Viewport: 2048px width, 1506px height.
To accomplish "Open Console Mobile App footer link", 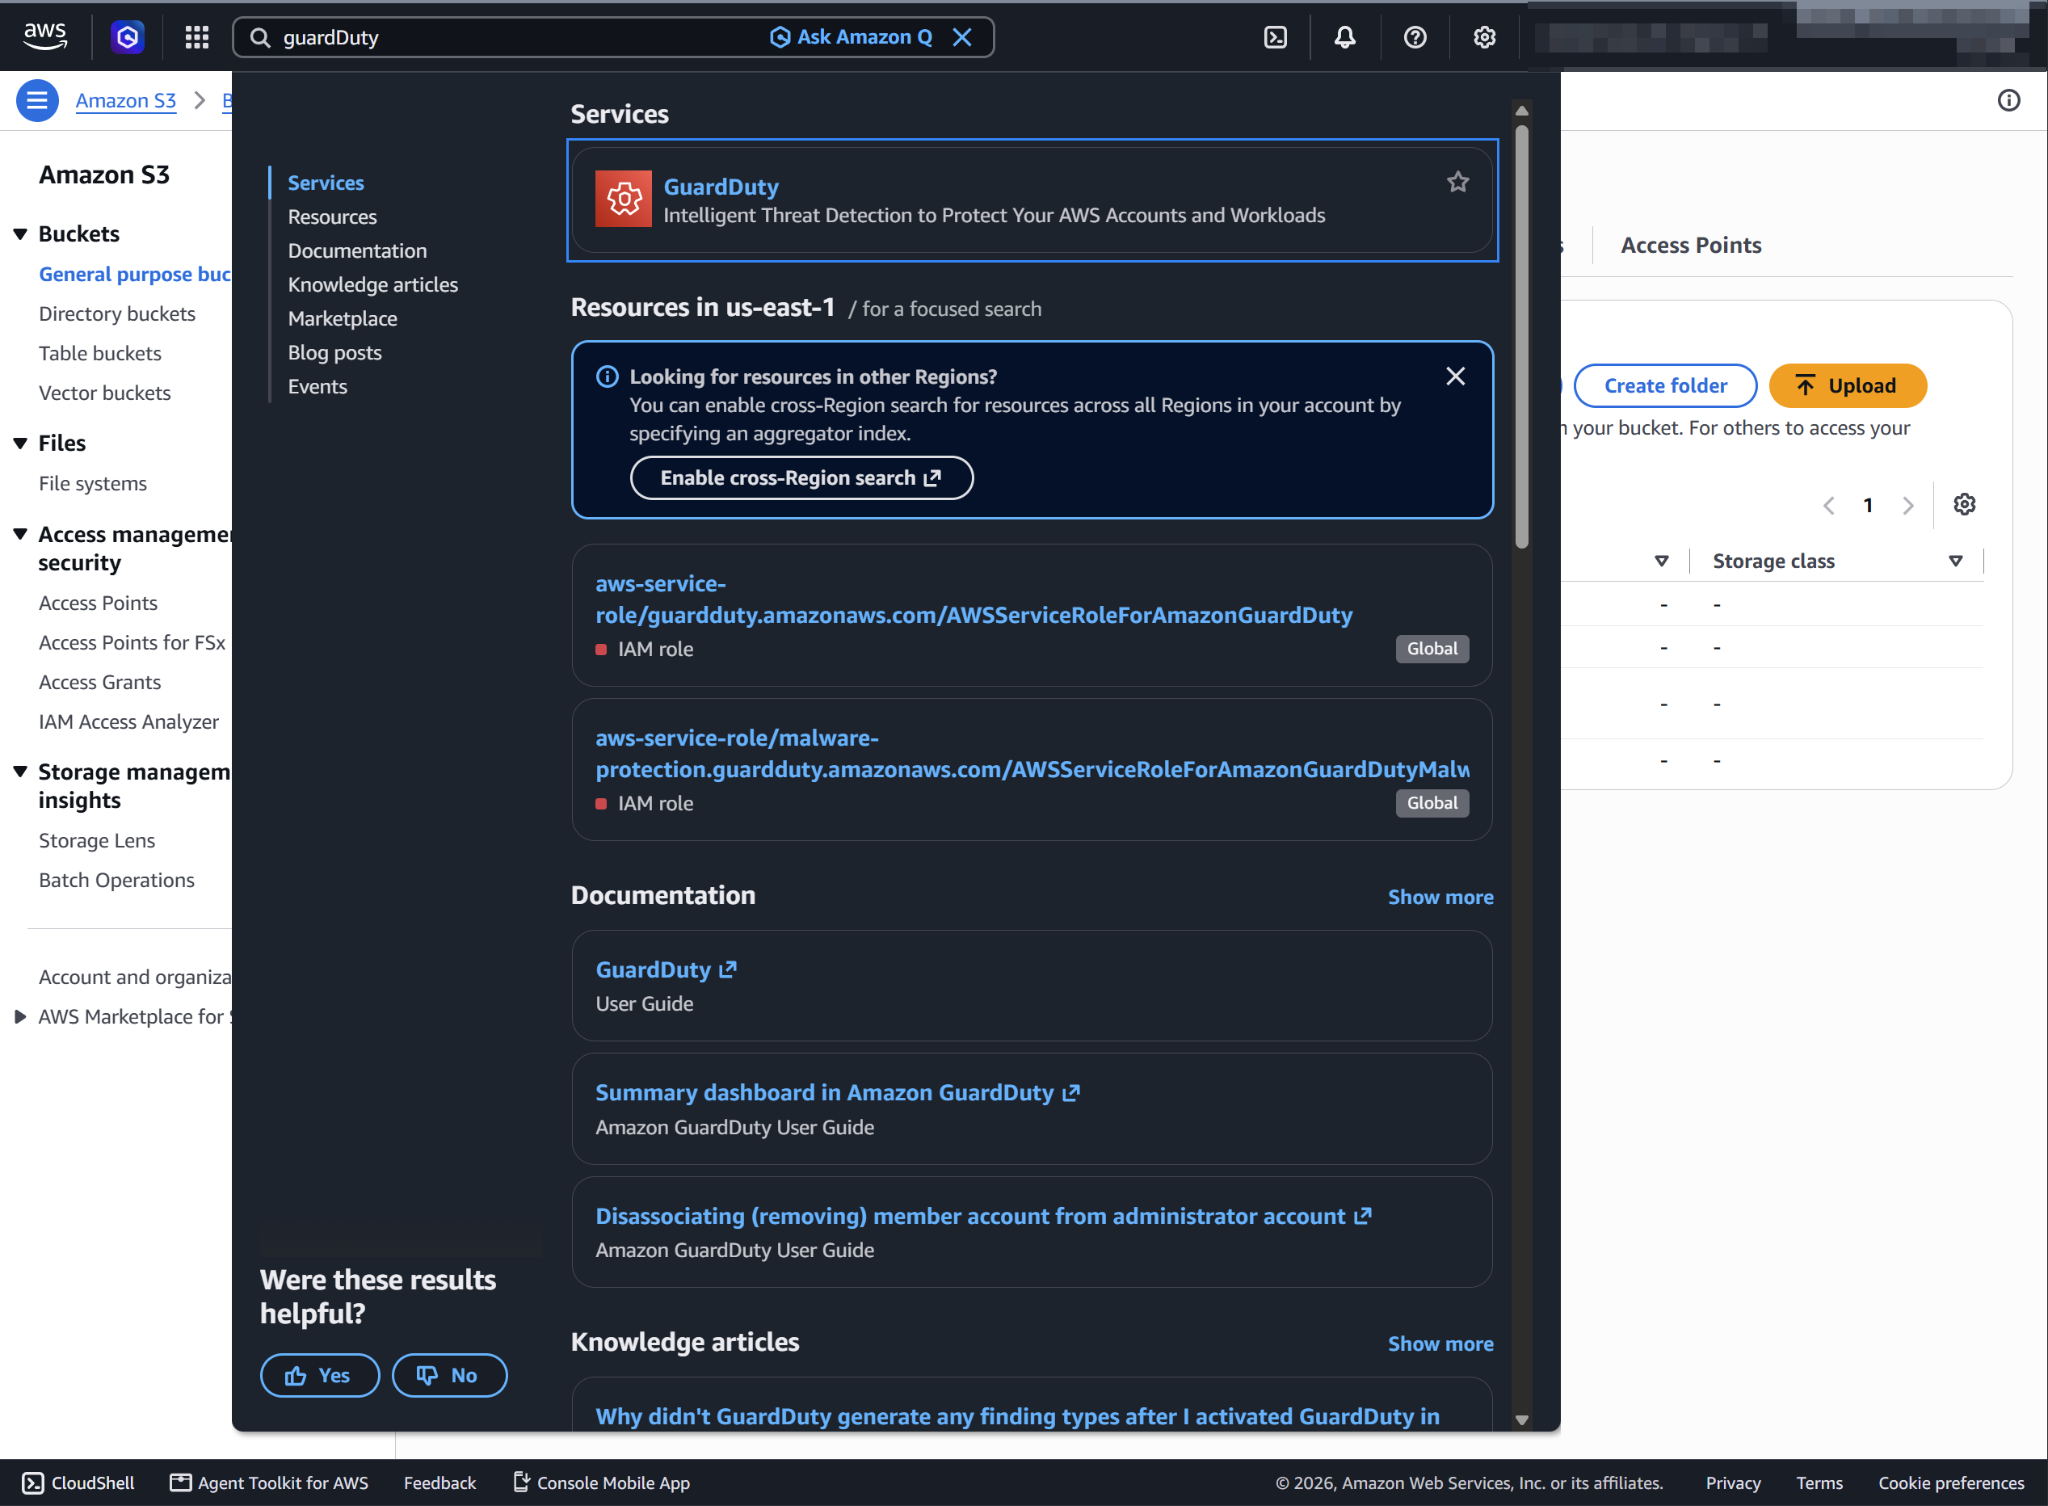I will 601,1482.
